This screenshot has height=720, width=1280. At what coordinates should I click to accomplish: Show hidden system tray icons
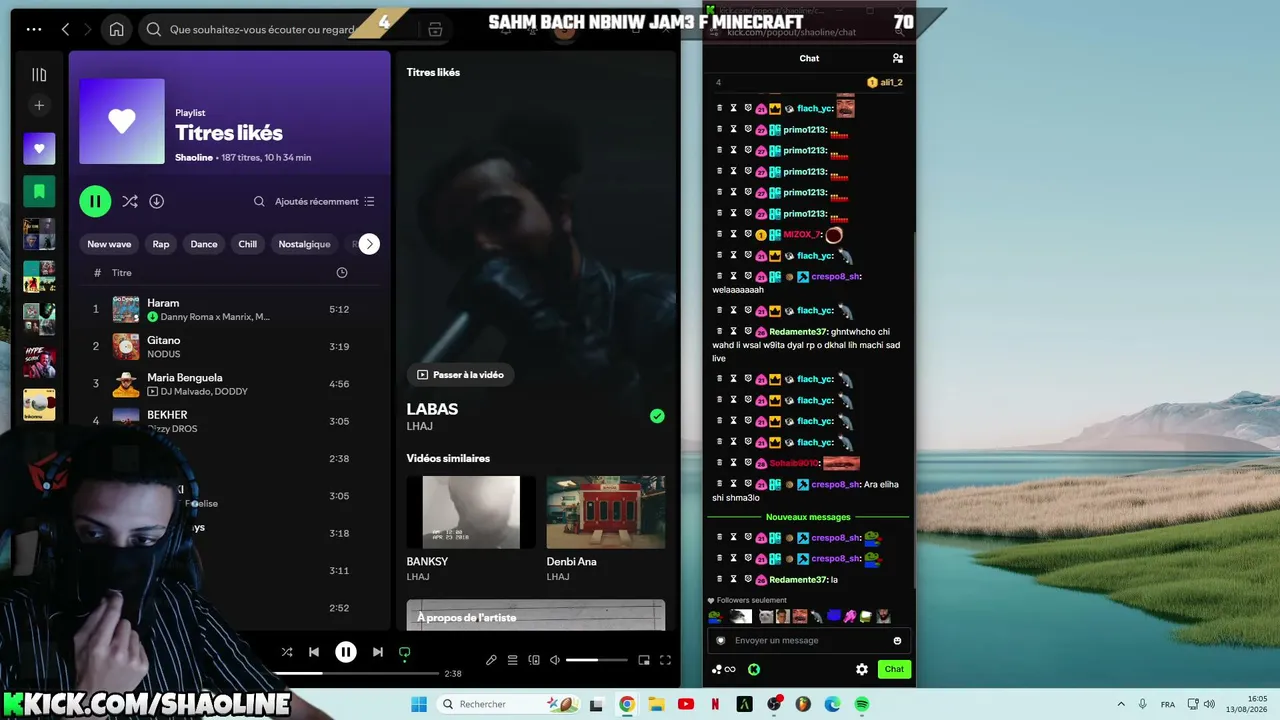1121,704
